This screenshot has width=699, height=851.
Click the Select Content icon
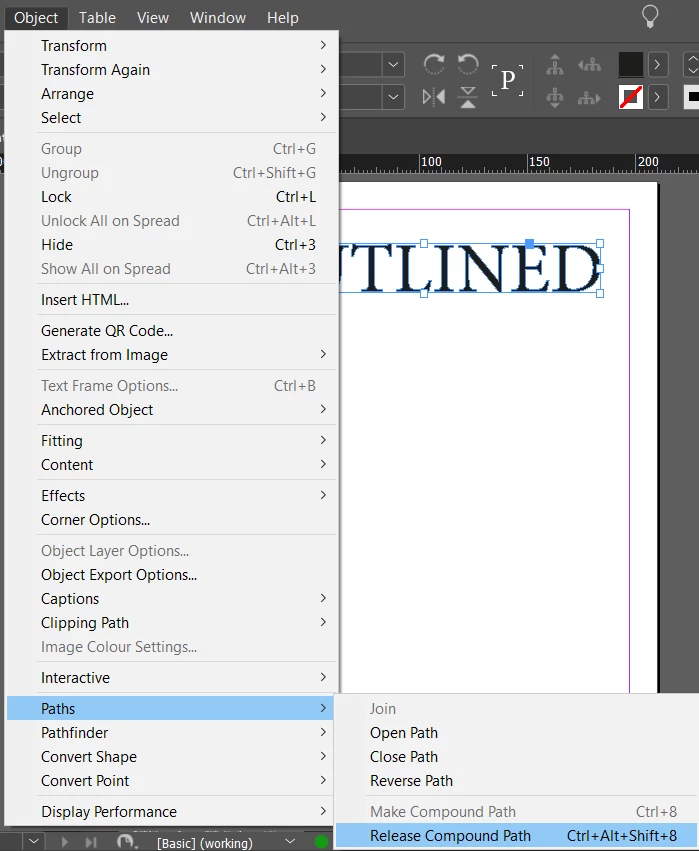pyautogui.click(x=555, y=98)
